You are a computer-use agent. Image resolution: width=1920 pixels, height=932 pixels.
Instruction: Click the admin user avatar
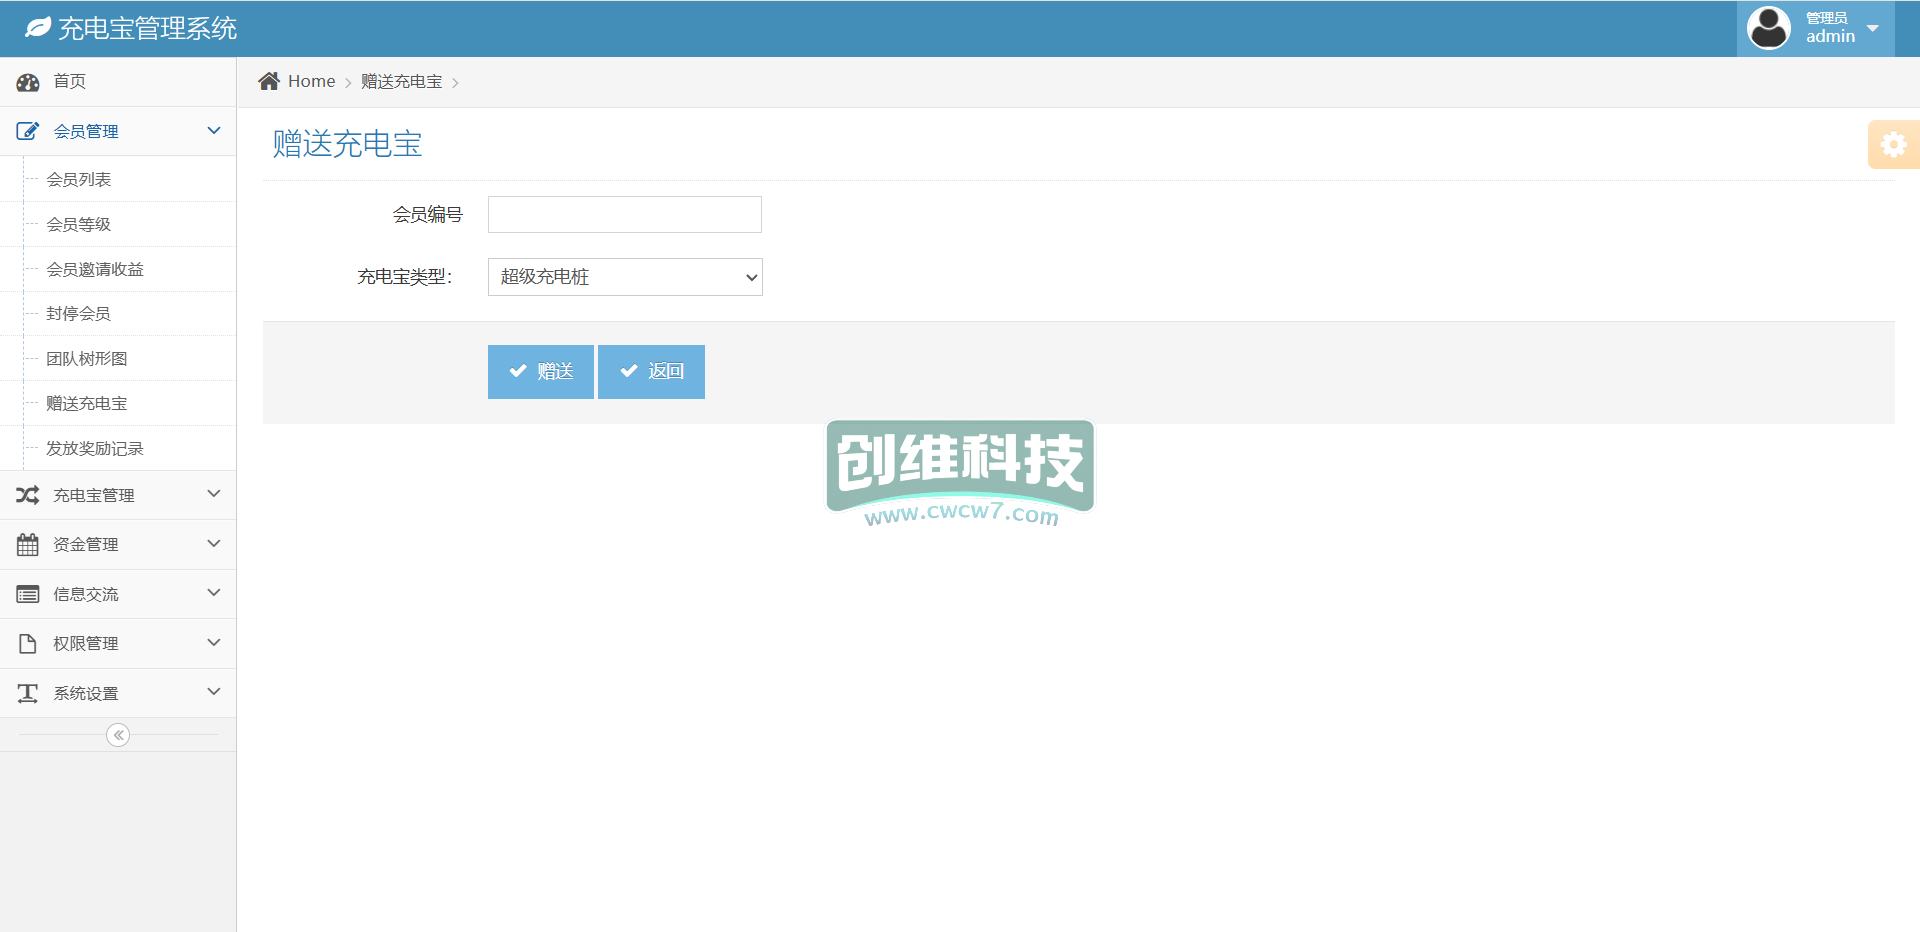coord(1768,28)
